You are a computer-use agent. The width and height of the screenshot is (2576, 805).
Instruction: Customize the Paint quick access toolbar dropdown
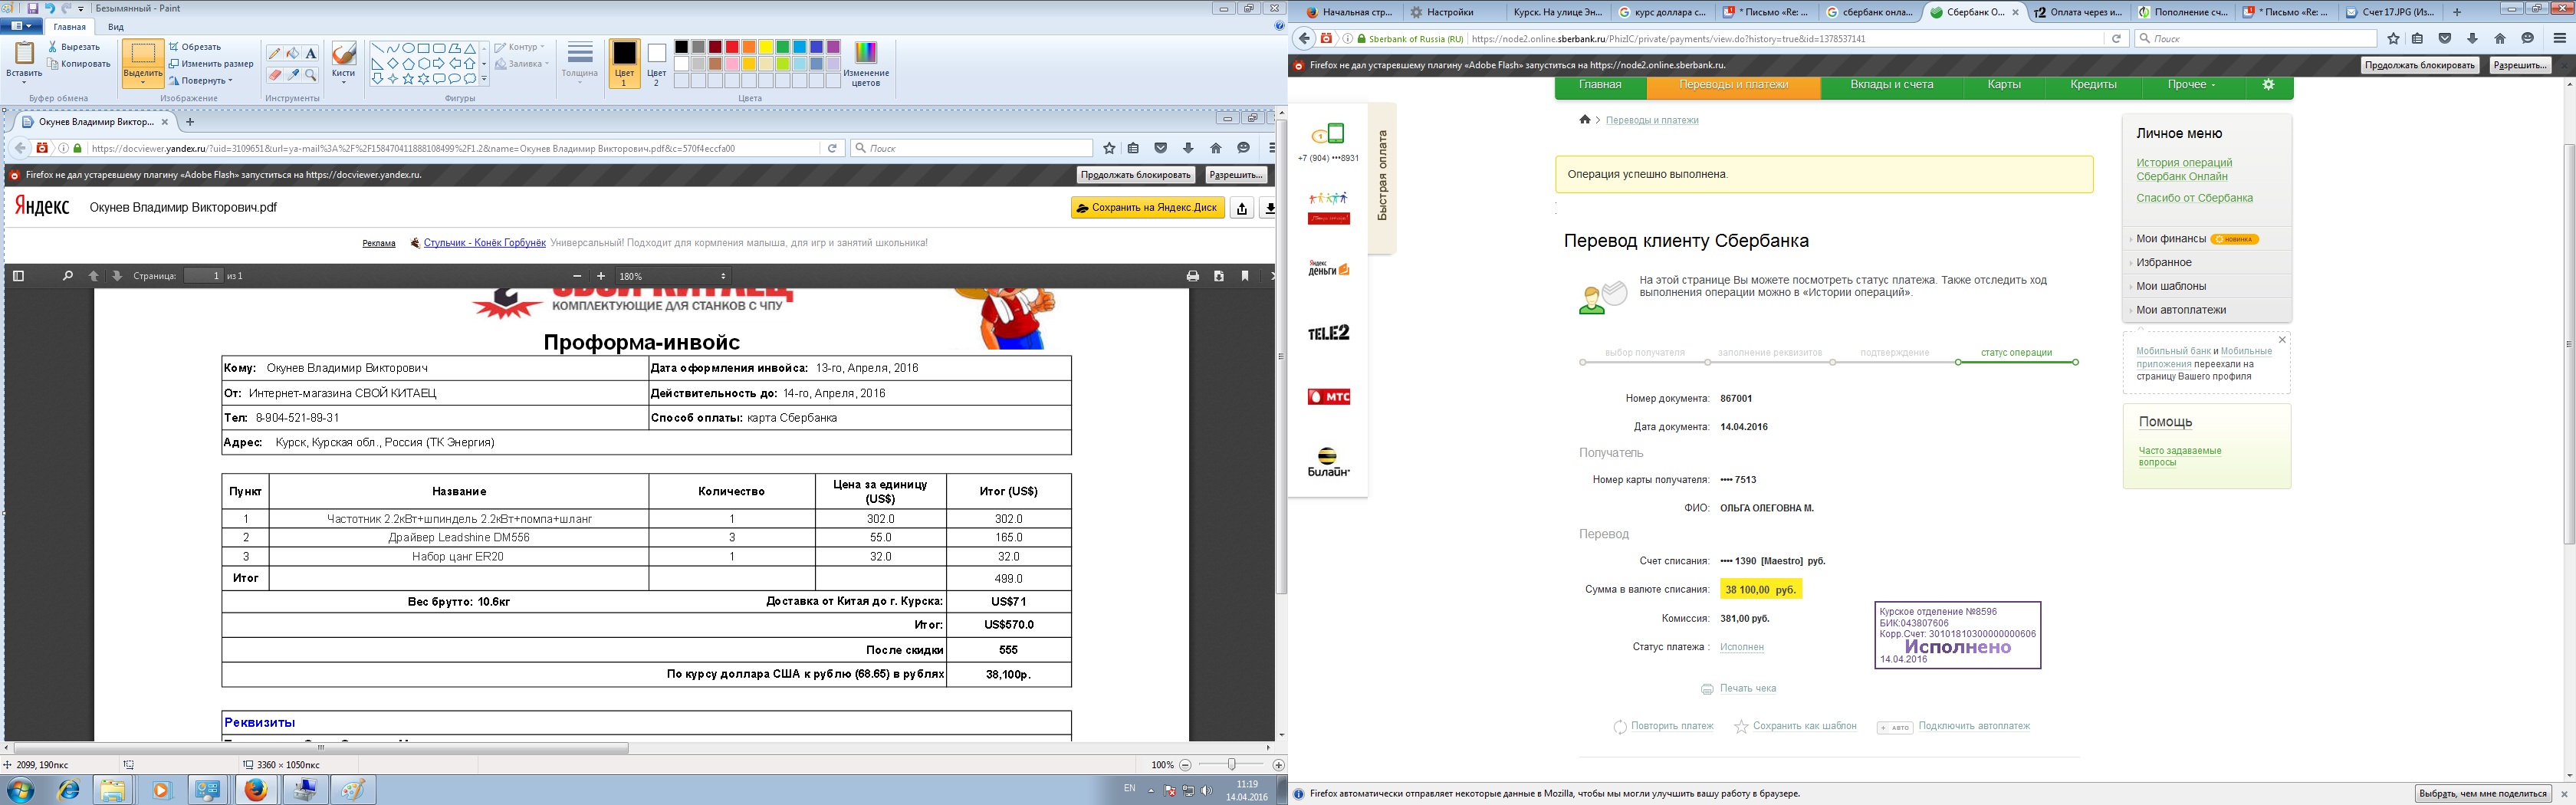(x=81, y=9)
